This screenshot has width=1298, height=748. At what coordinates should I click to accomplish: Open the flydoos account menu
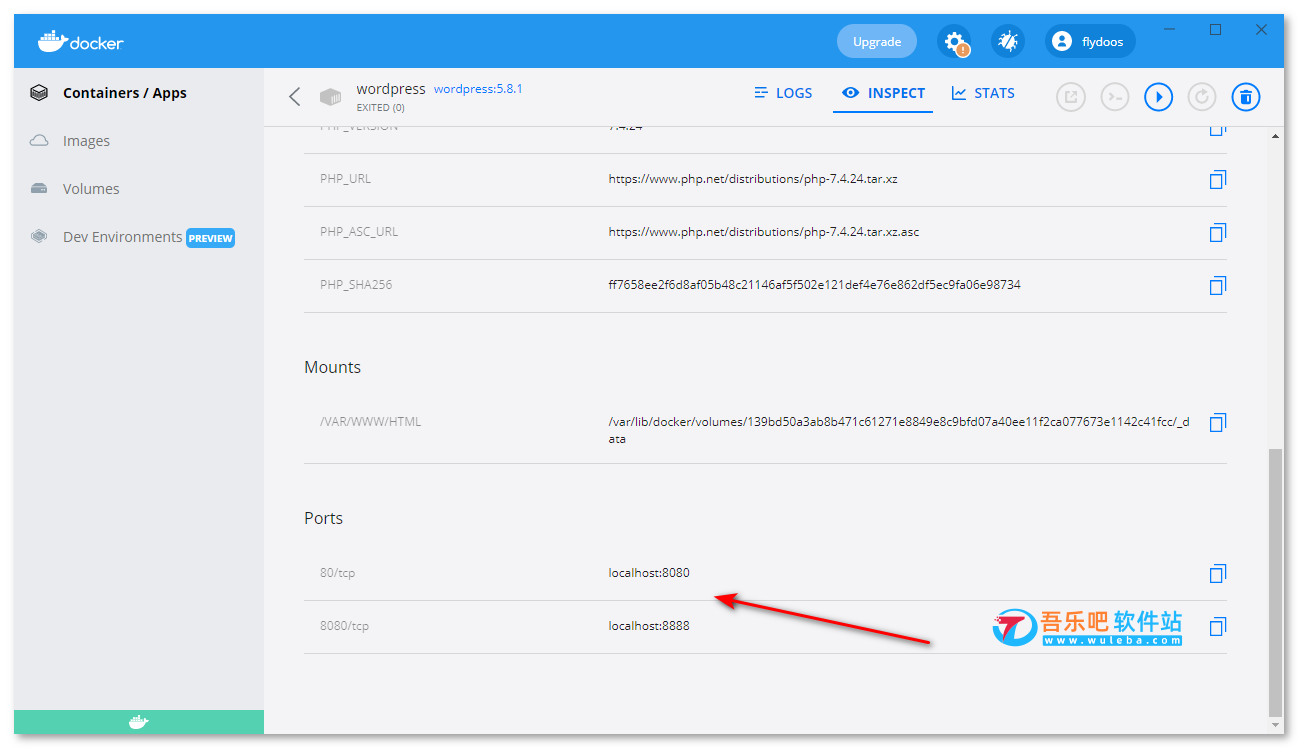pyautogui.click(x=1090, y=42)
